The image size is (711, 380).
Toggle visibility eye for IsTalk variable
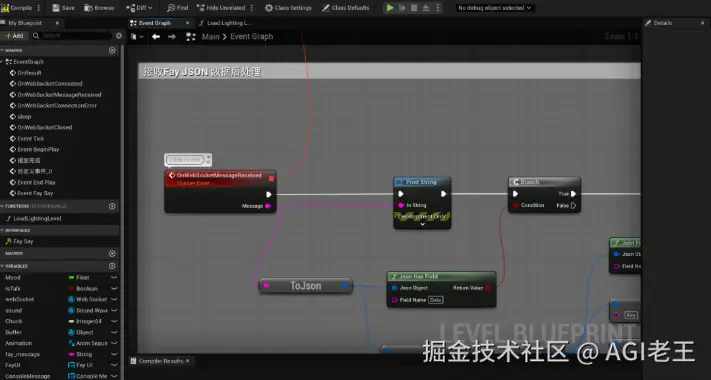[114, 288]
